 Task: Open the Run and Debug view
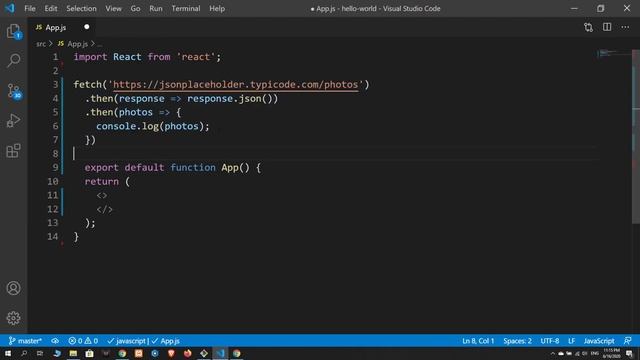click(13, 120)
